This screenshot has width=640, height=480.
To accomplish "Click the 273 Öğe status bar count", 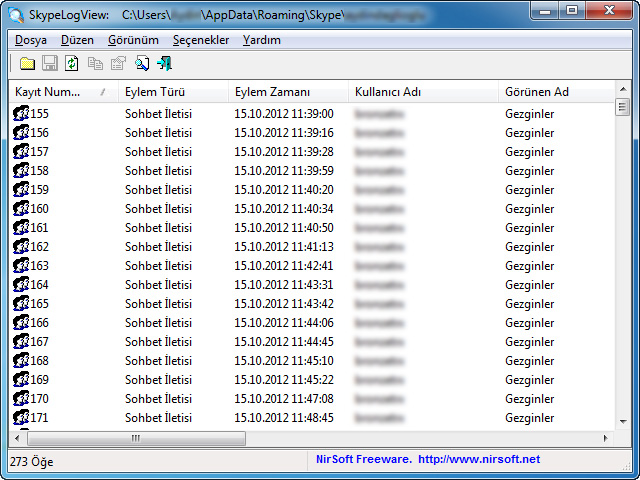I will pos(31,462).
